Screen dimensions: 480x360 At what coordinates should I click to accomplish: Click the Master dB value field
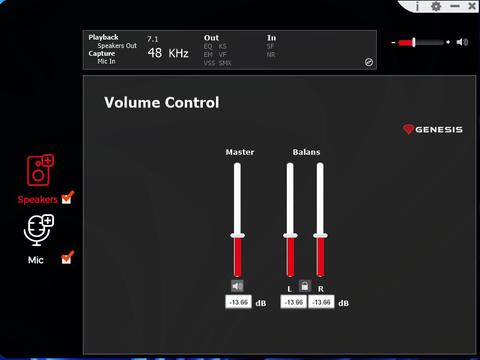239,302
